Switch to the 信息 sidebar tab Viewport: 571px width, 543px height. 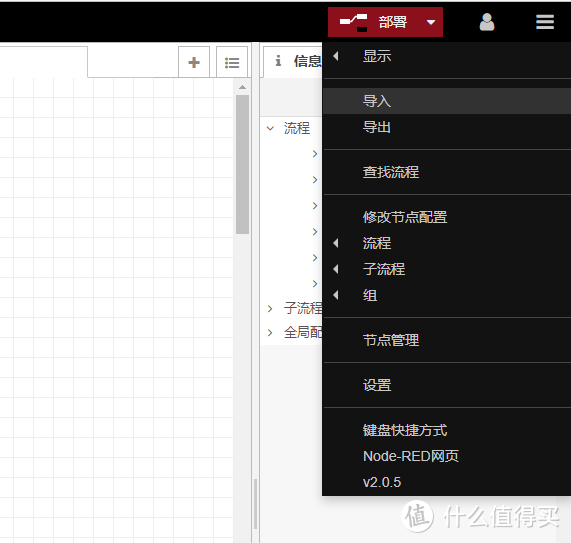coord(293,61)
